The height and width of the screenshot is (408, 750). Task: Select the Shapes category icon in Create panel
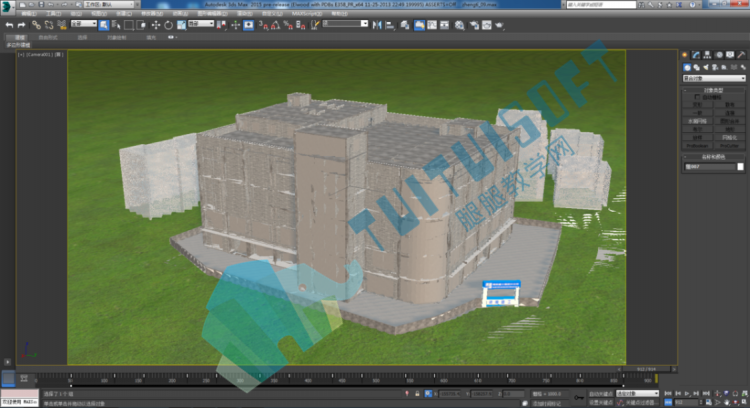[696, 67]
